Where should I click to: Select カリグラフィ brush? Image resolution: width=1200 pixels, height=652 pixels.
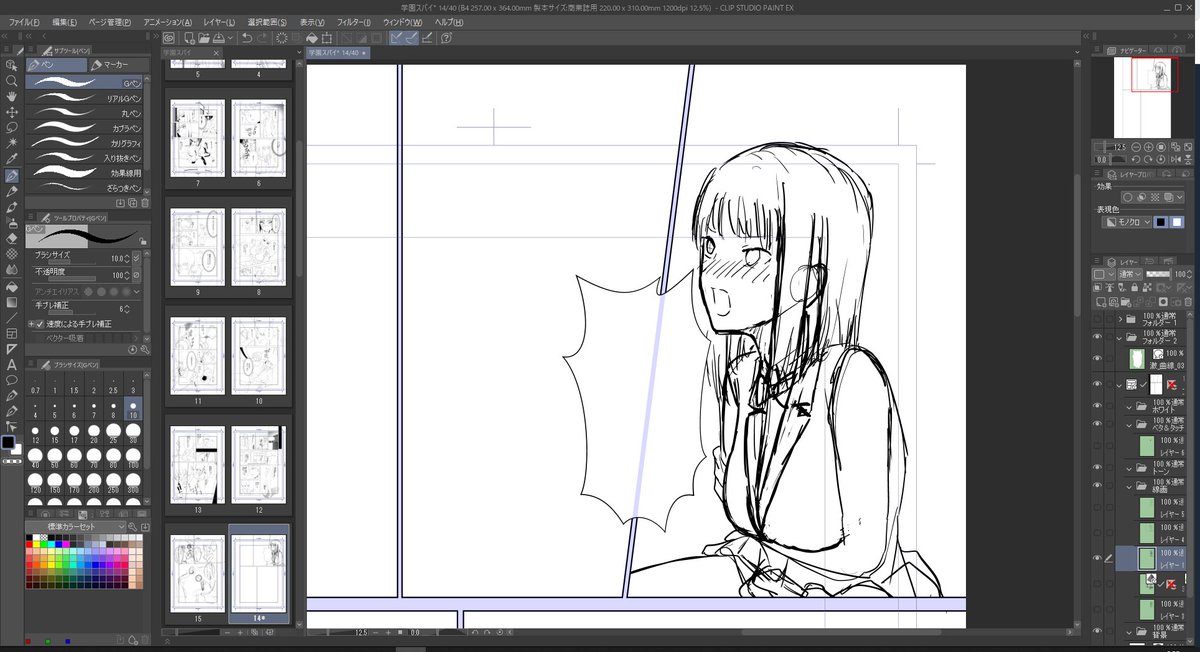coord(86,143)
